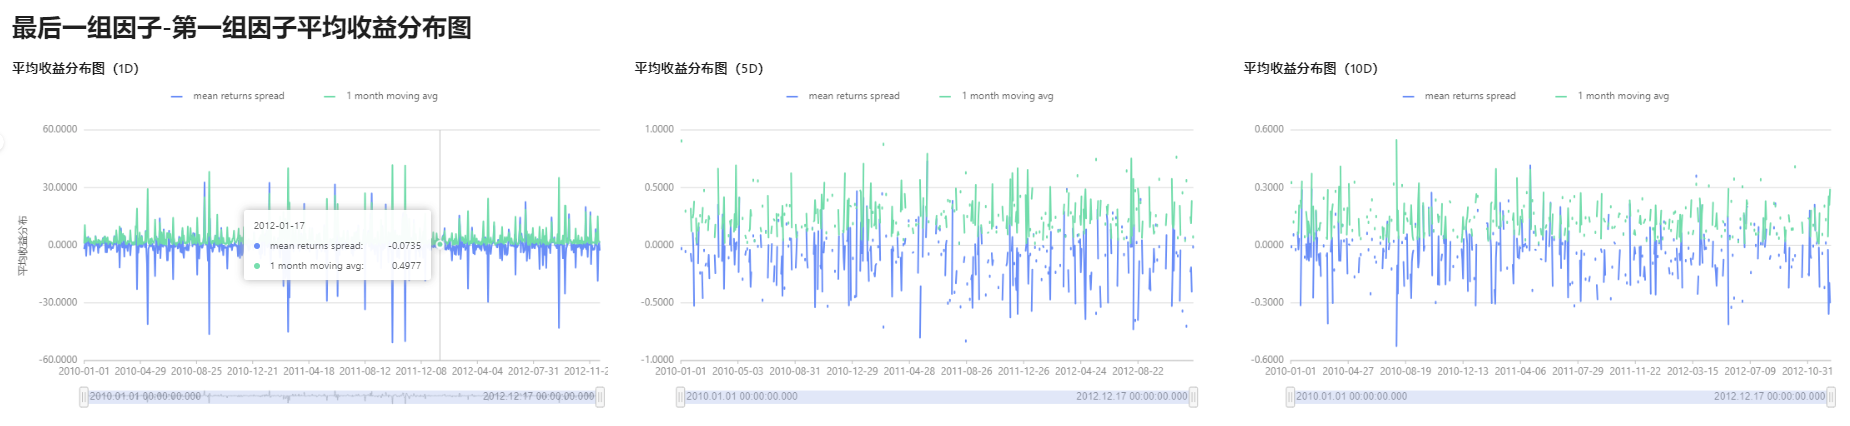This screenshot has width=1850, height=426.
Task: Click left zoom handle under 5D chart
Action: tap(681, 397)
